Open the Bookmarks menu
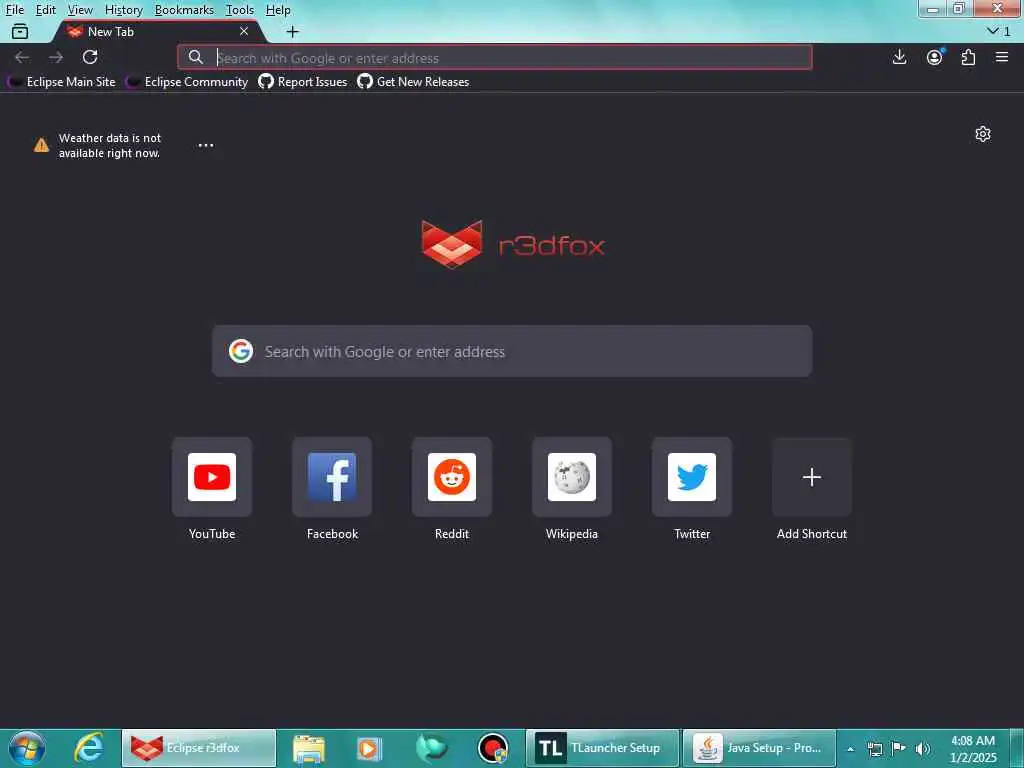The height and width of the screenshot is (768, 1024). [184, 10]
